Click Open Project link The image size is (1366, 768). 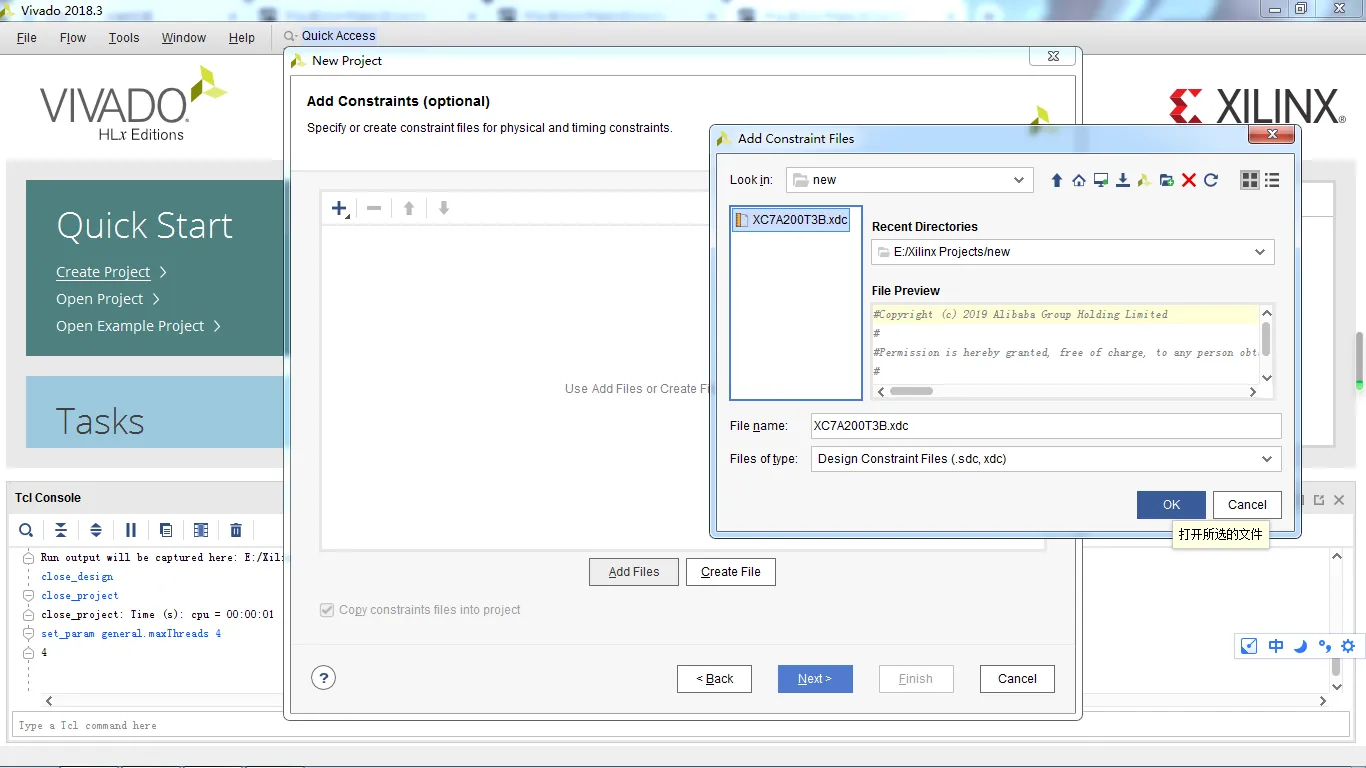pos(100,299)
